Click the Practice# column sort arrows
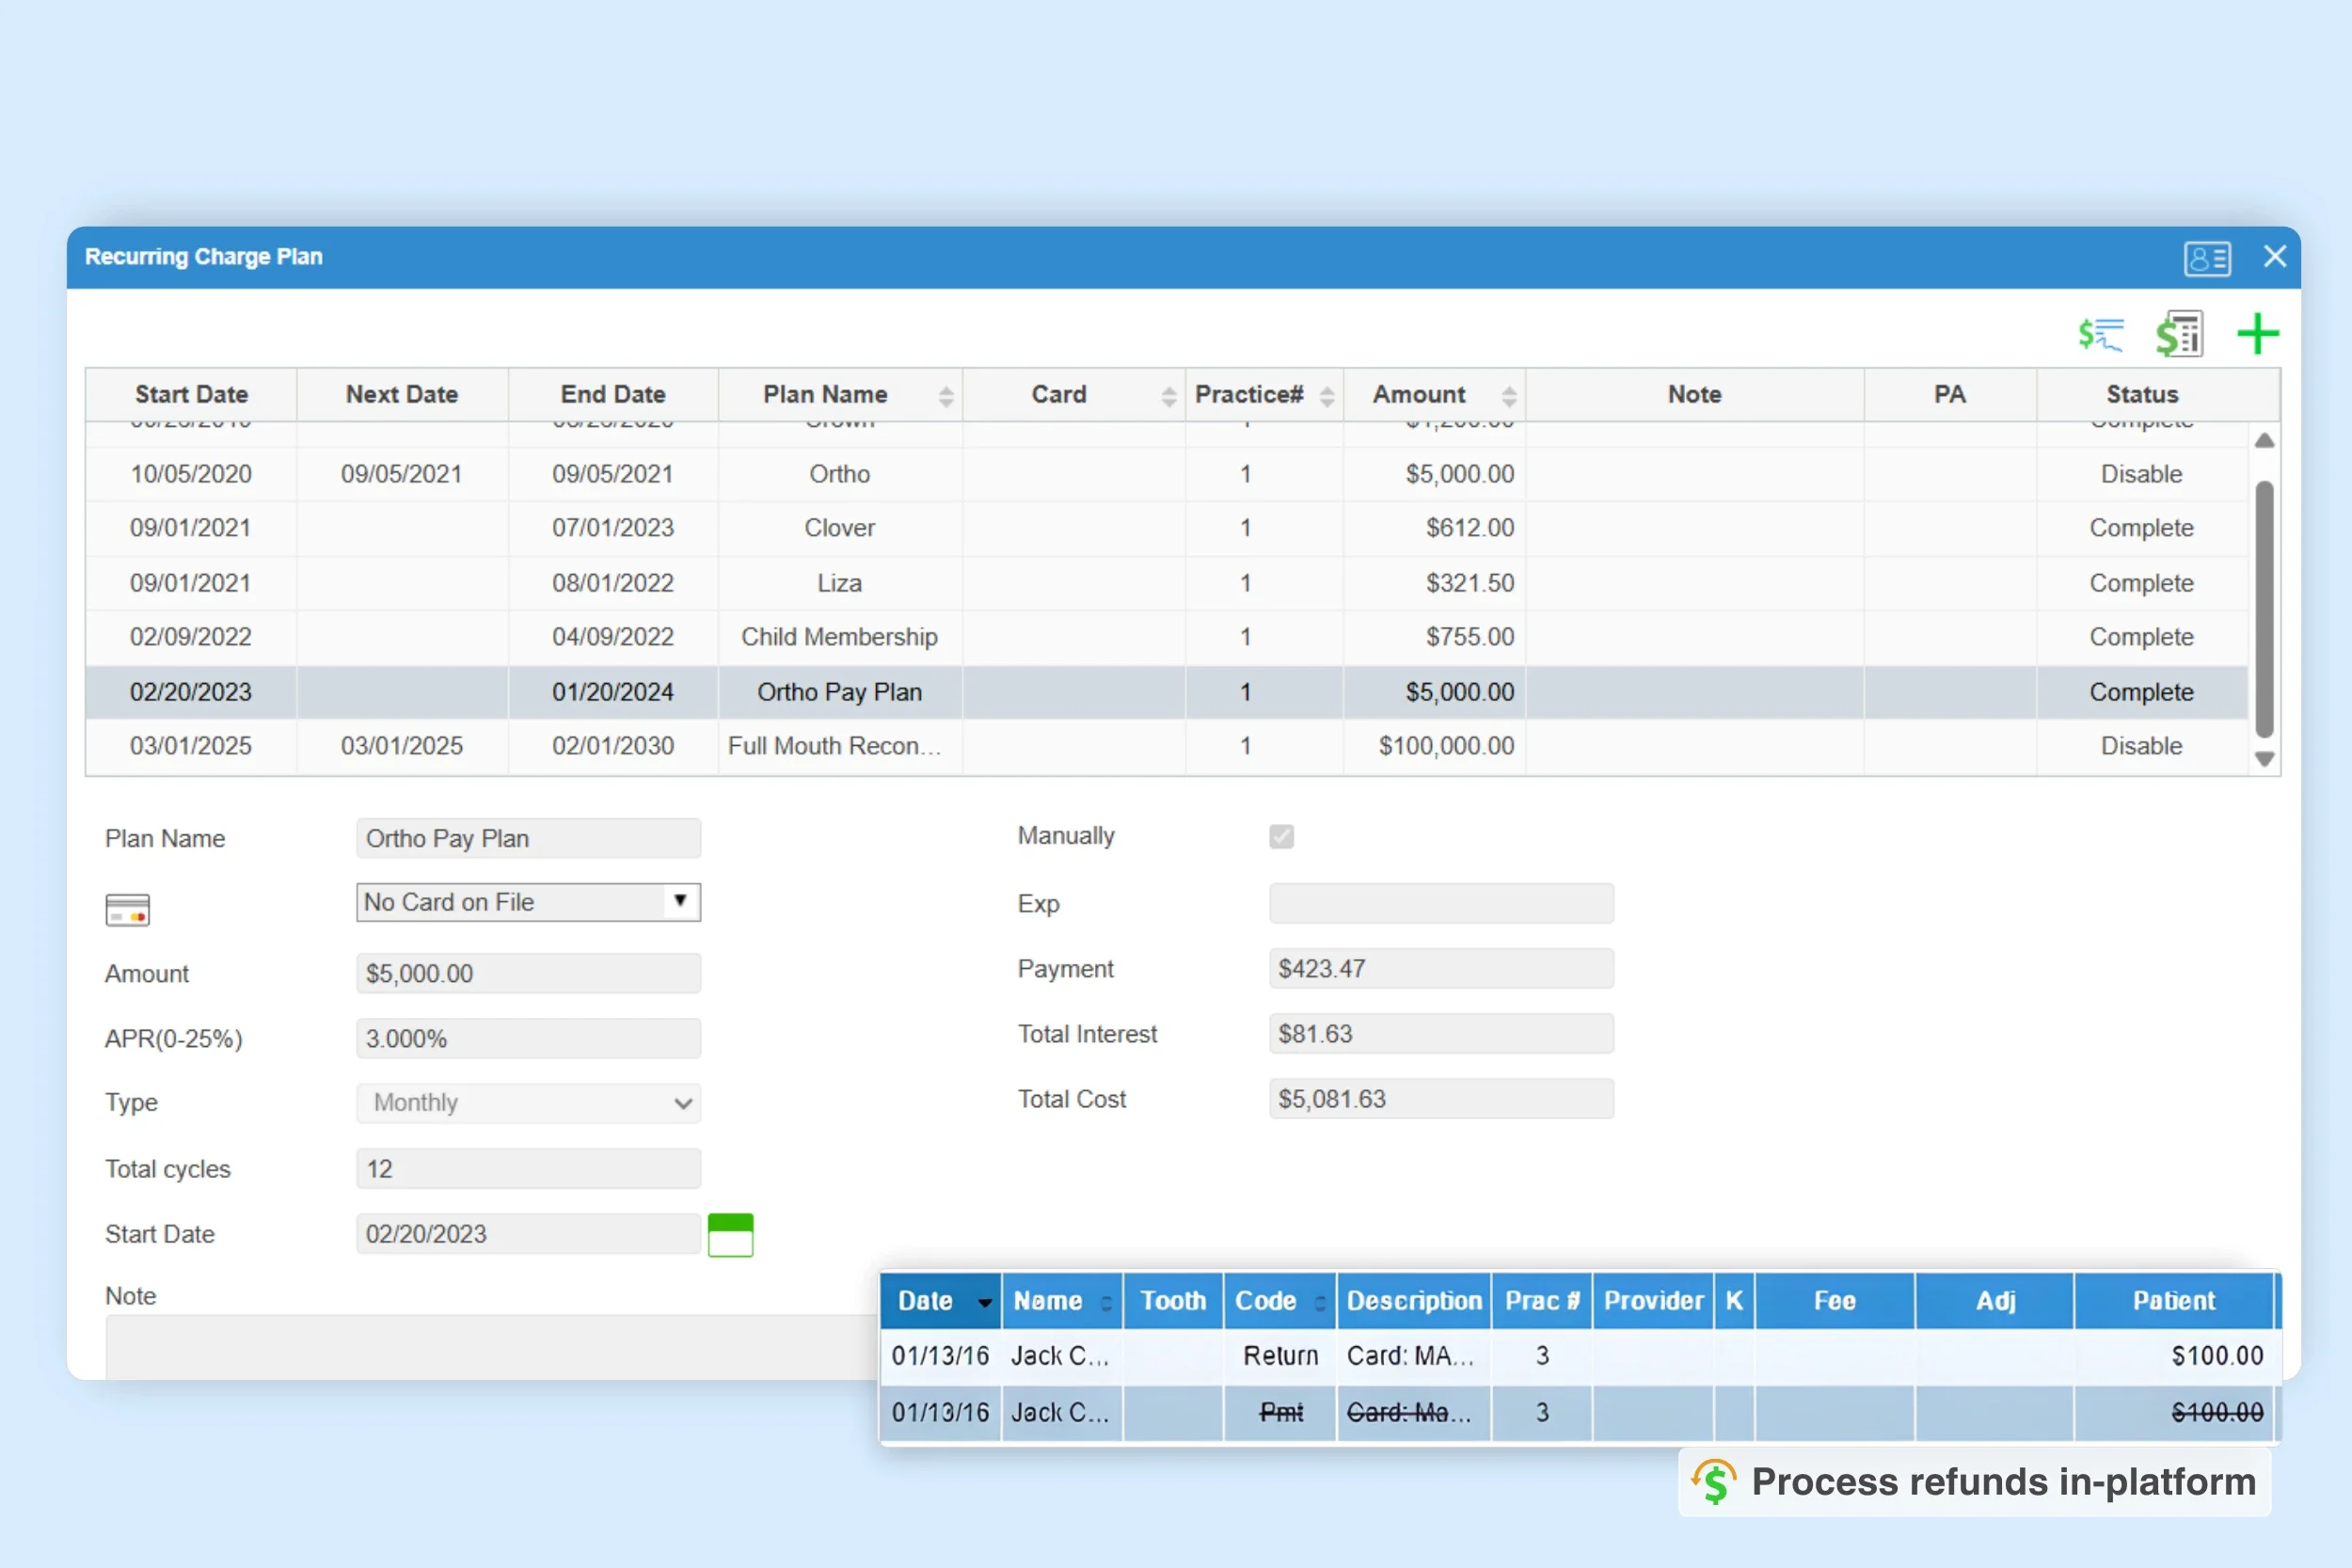Image resolution: width=2352 pixels, height=1568 pixels. (x=1328, y=394)
